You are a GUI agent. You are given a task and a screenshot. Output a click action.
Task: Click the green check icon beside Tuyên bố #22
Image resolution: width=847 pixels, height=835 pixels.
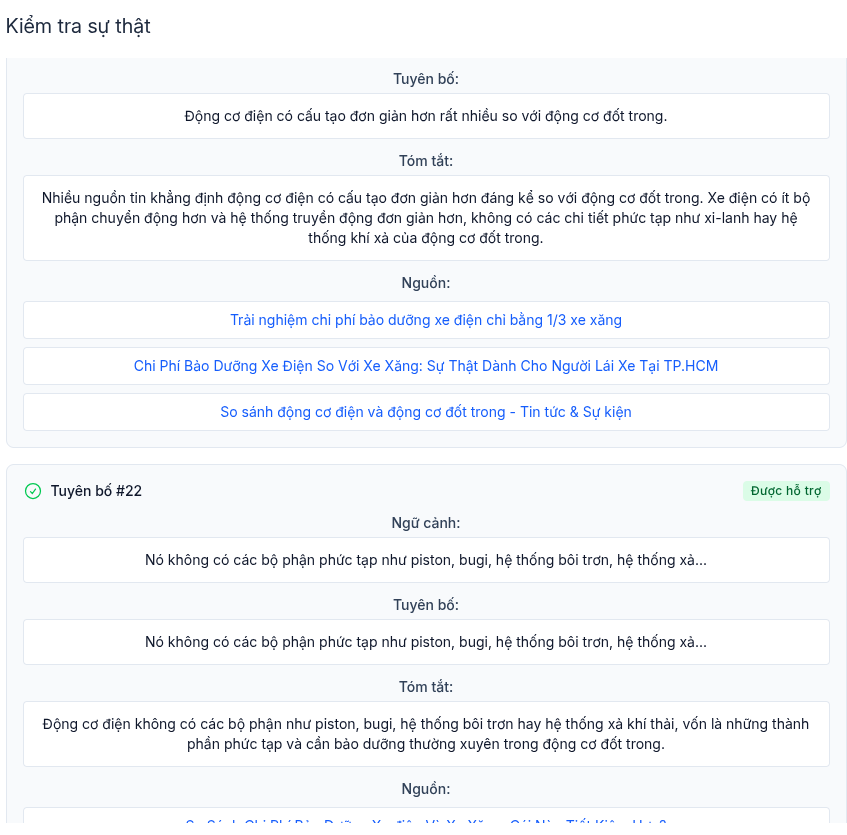[x=33, y=491]
